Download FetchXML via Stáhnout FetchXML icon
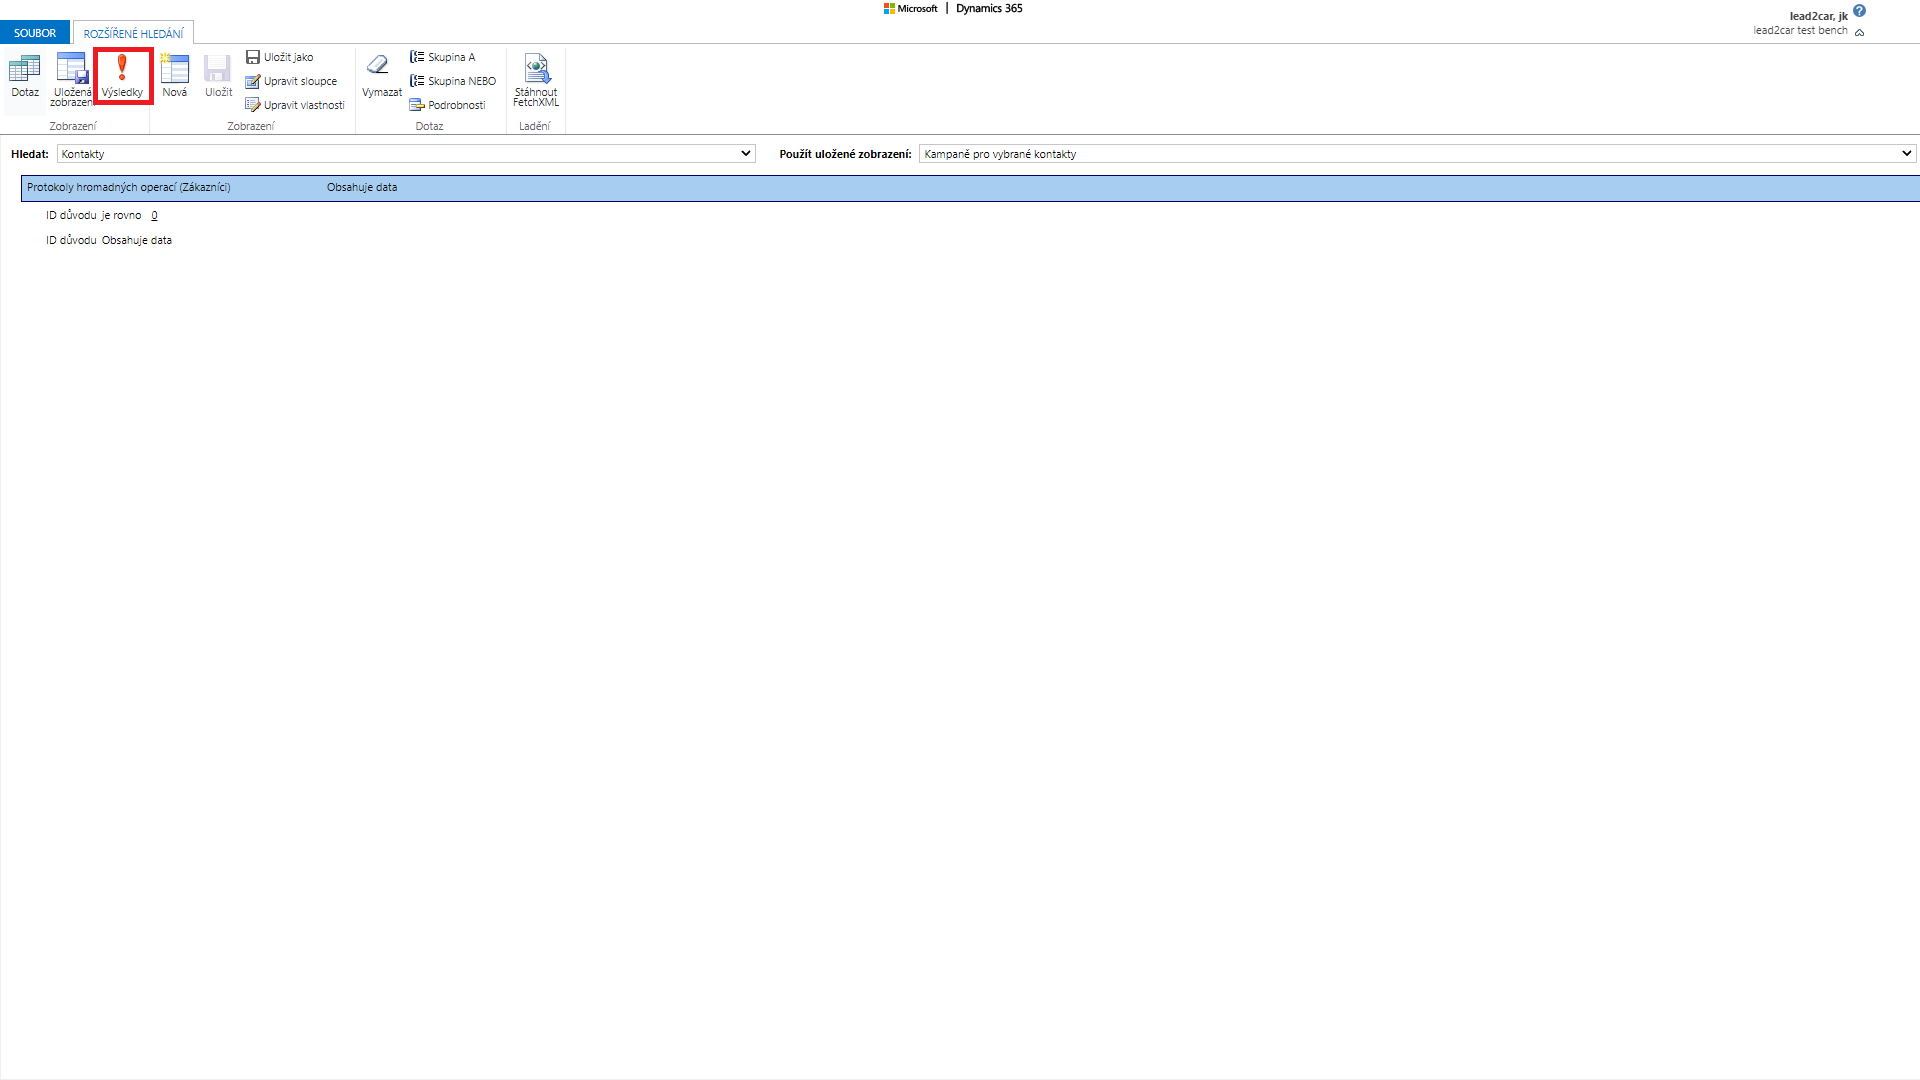This screenshot has height=1080, width=1920. point(536,69)
